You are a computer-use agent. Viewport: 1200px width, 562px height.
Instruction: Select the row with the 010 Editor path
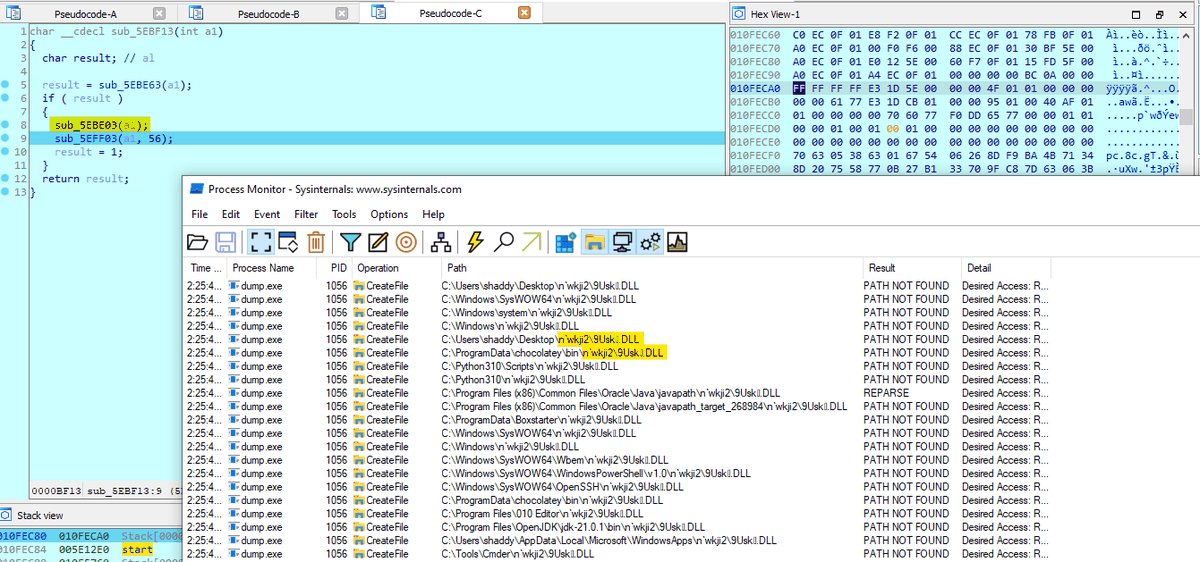pyautogui.click(x=618, y=514)
